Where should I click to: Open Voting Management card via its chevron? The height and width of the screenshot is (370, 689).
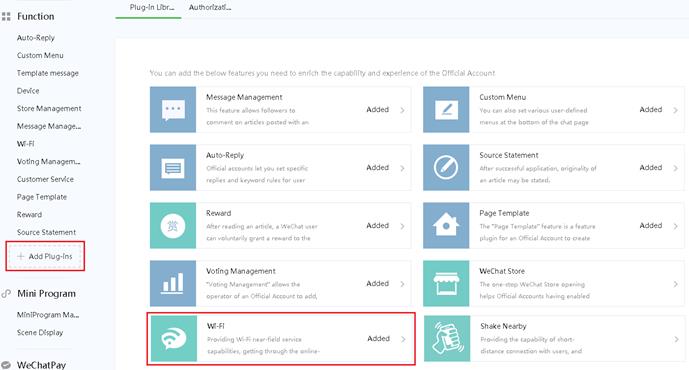[402, 284]
